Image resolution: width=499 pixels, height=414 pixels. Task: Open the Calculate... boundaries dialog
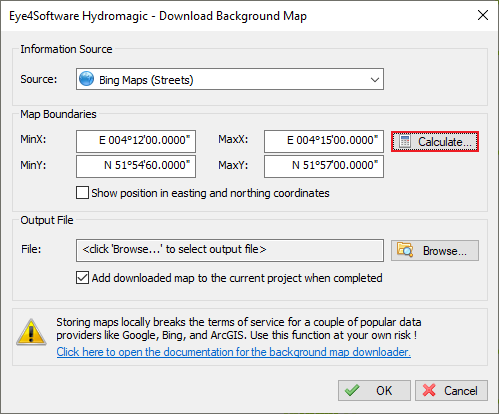pos(435,142)
